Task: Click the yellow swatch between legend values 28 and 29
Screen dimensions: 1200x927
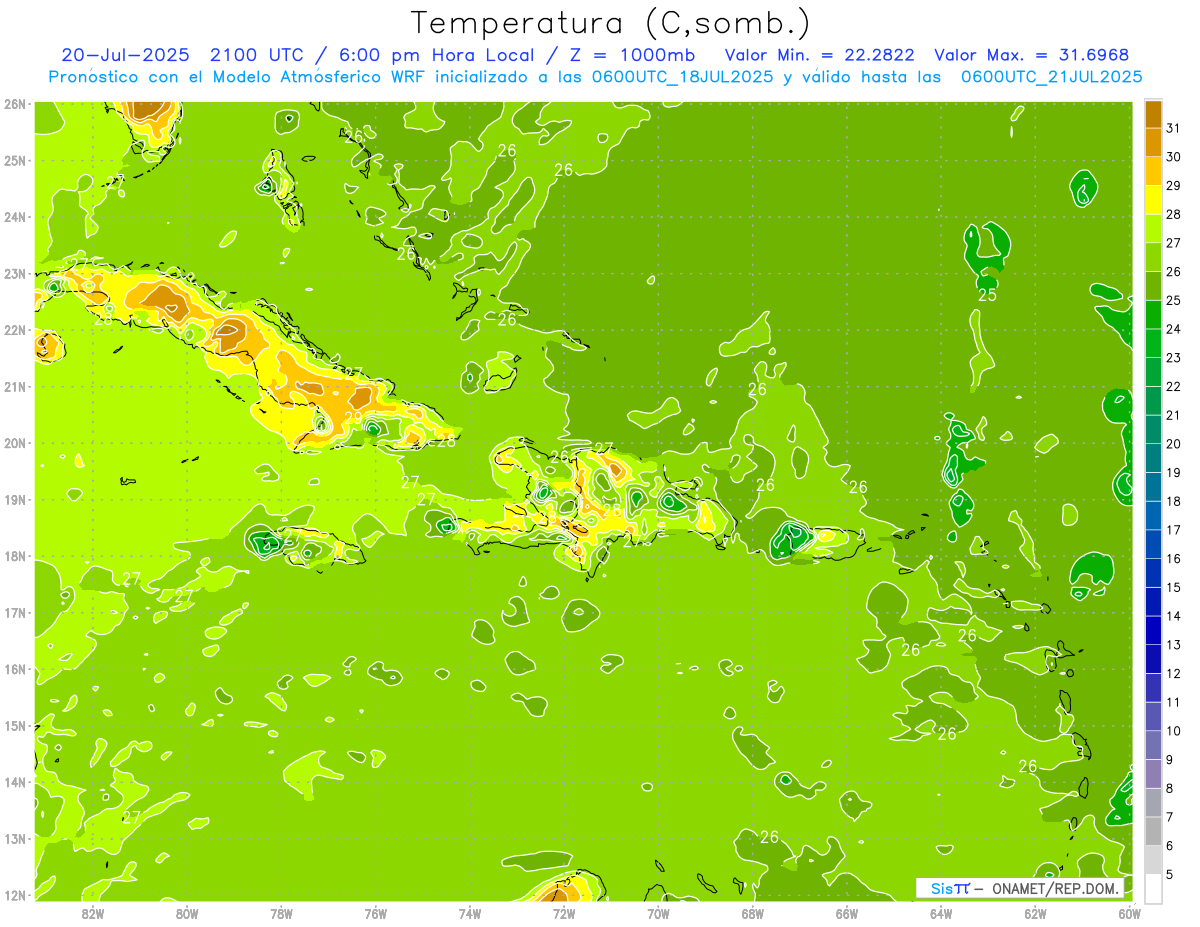Action: [1153, 200]
